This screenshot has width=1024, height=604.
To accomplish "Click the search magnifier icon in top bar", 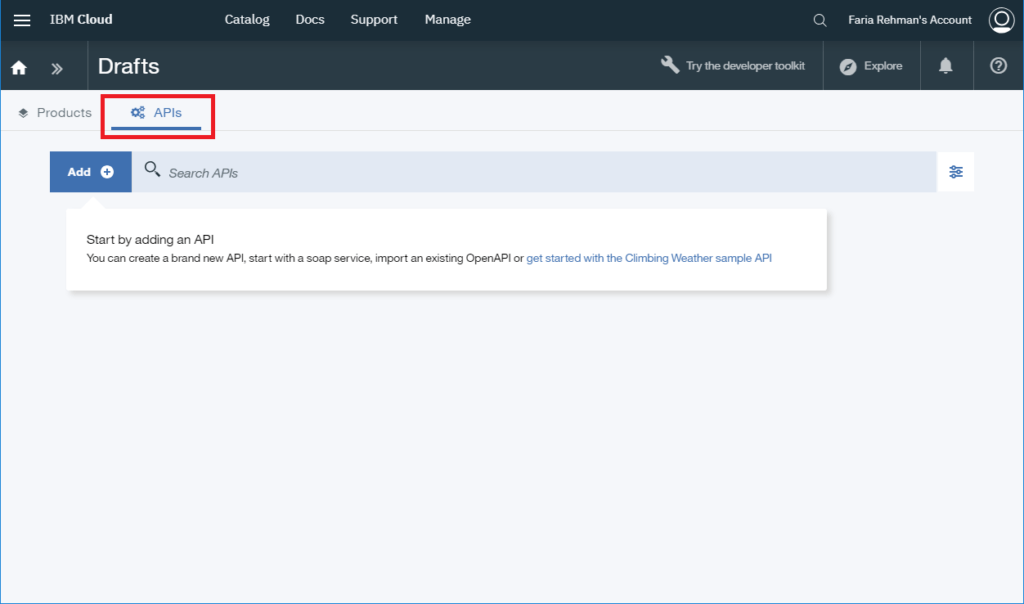I will 819,19.
